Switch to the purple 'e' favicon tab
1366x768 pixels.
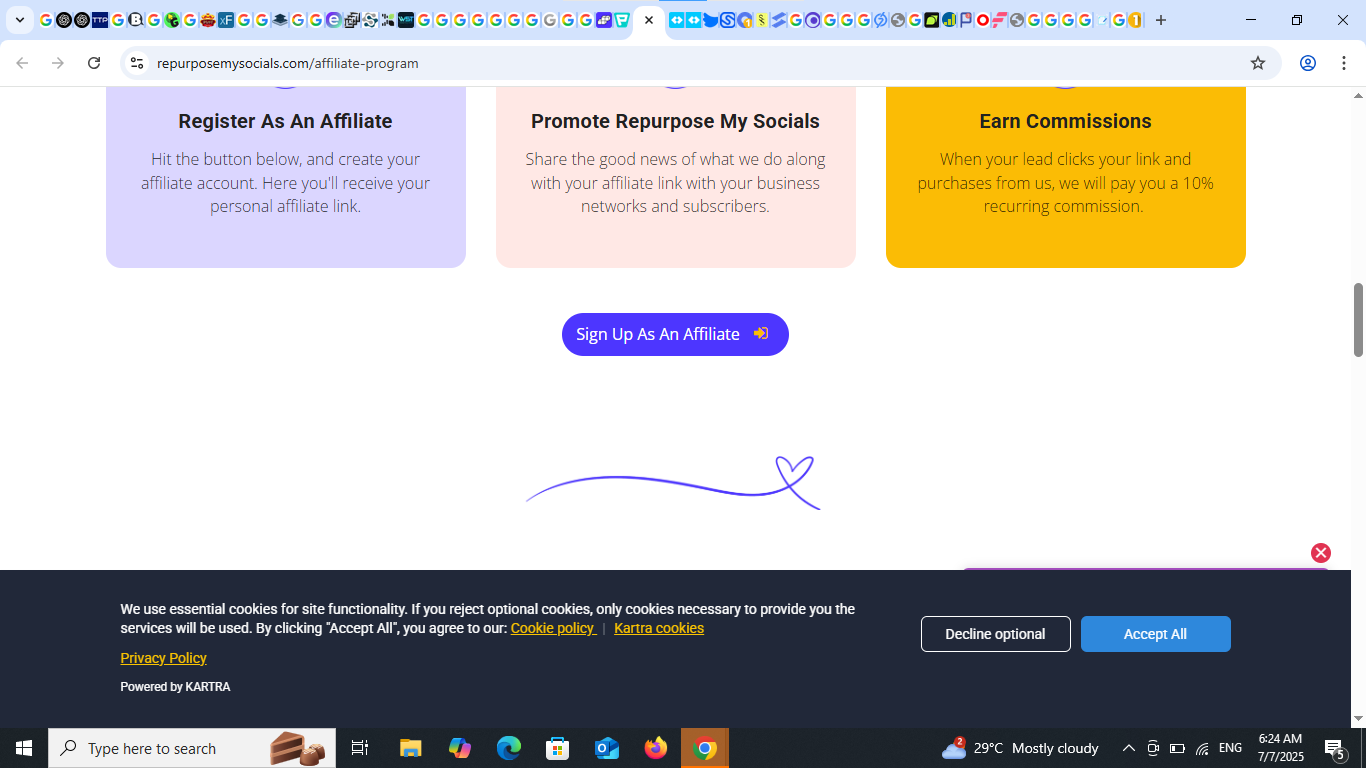click(334, 20)
